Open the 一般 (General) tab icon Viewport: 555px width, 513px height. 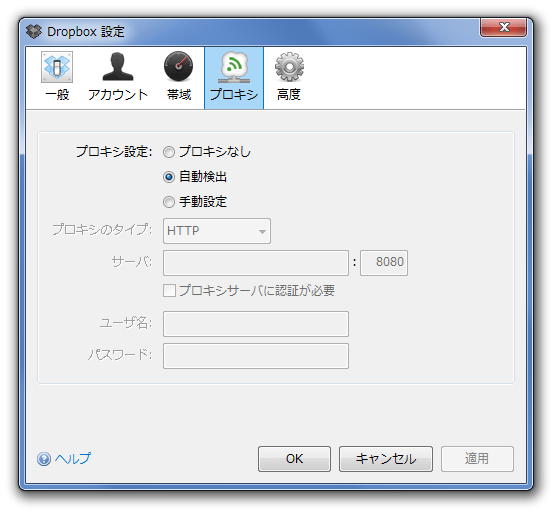pos(57,67)
